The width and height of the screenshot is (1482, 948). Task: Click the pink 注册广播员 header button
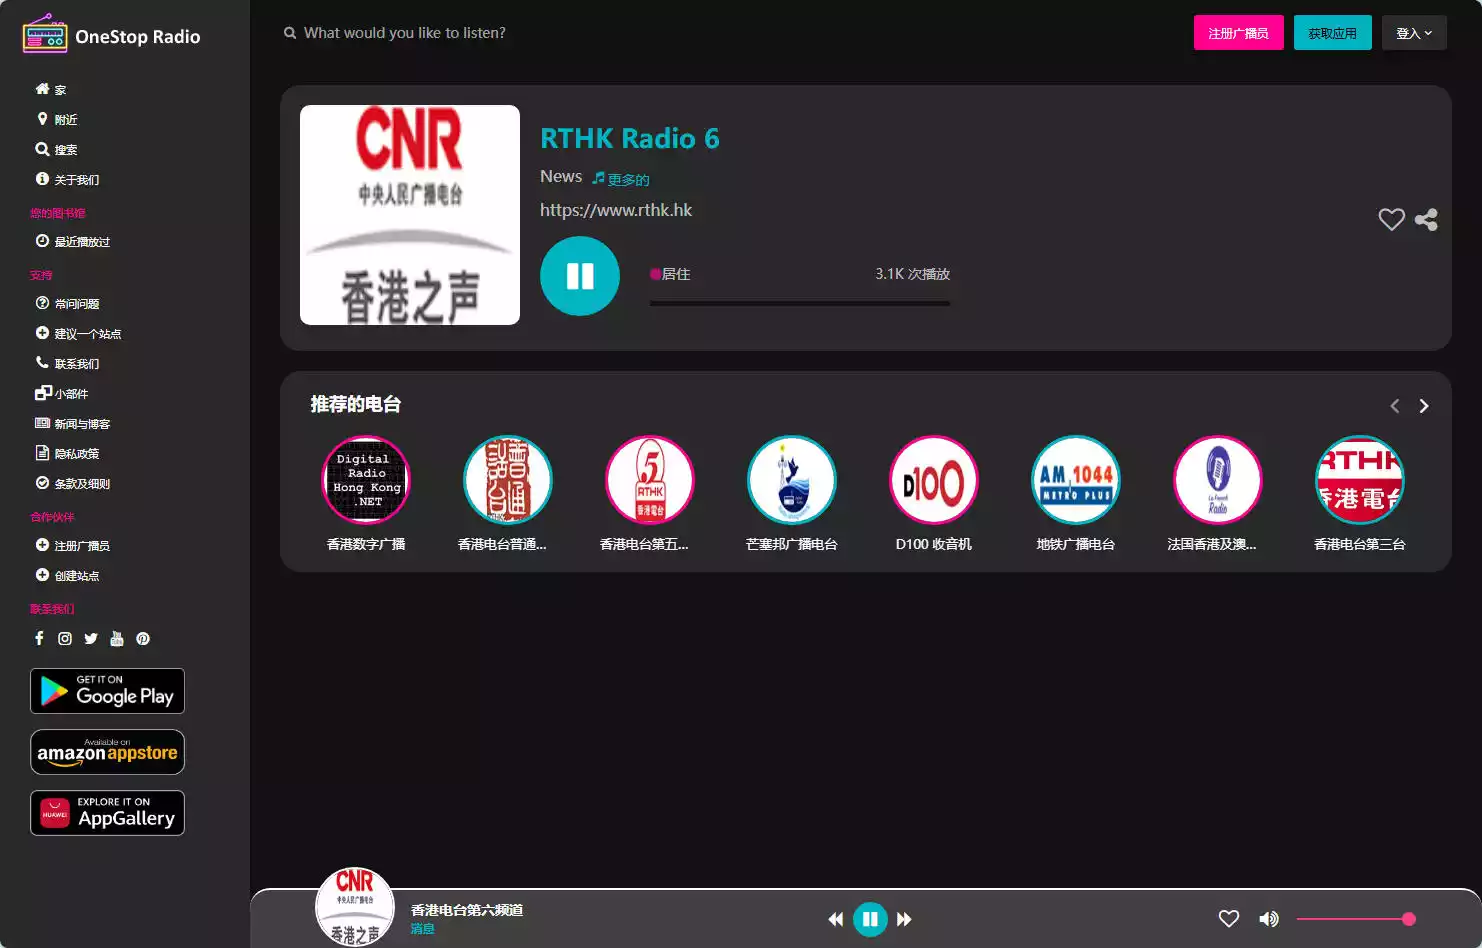coord(1239,33)
